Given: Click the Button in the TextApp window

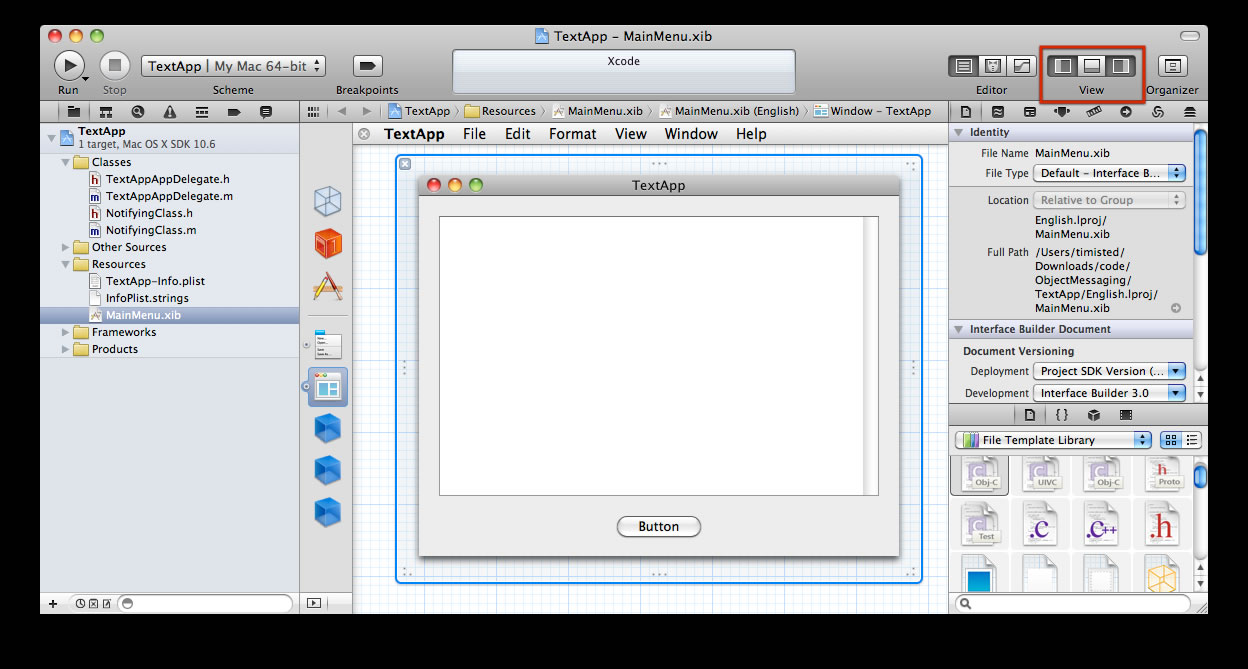Looking at the screenshot, I should pyautogui.click(x=658, y=527).
